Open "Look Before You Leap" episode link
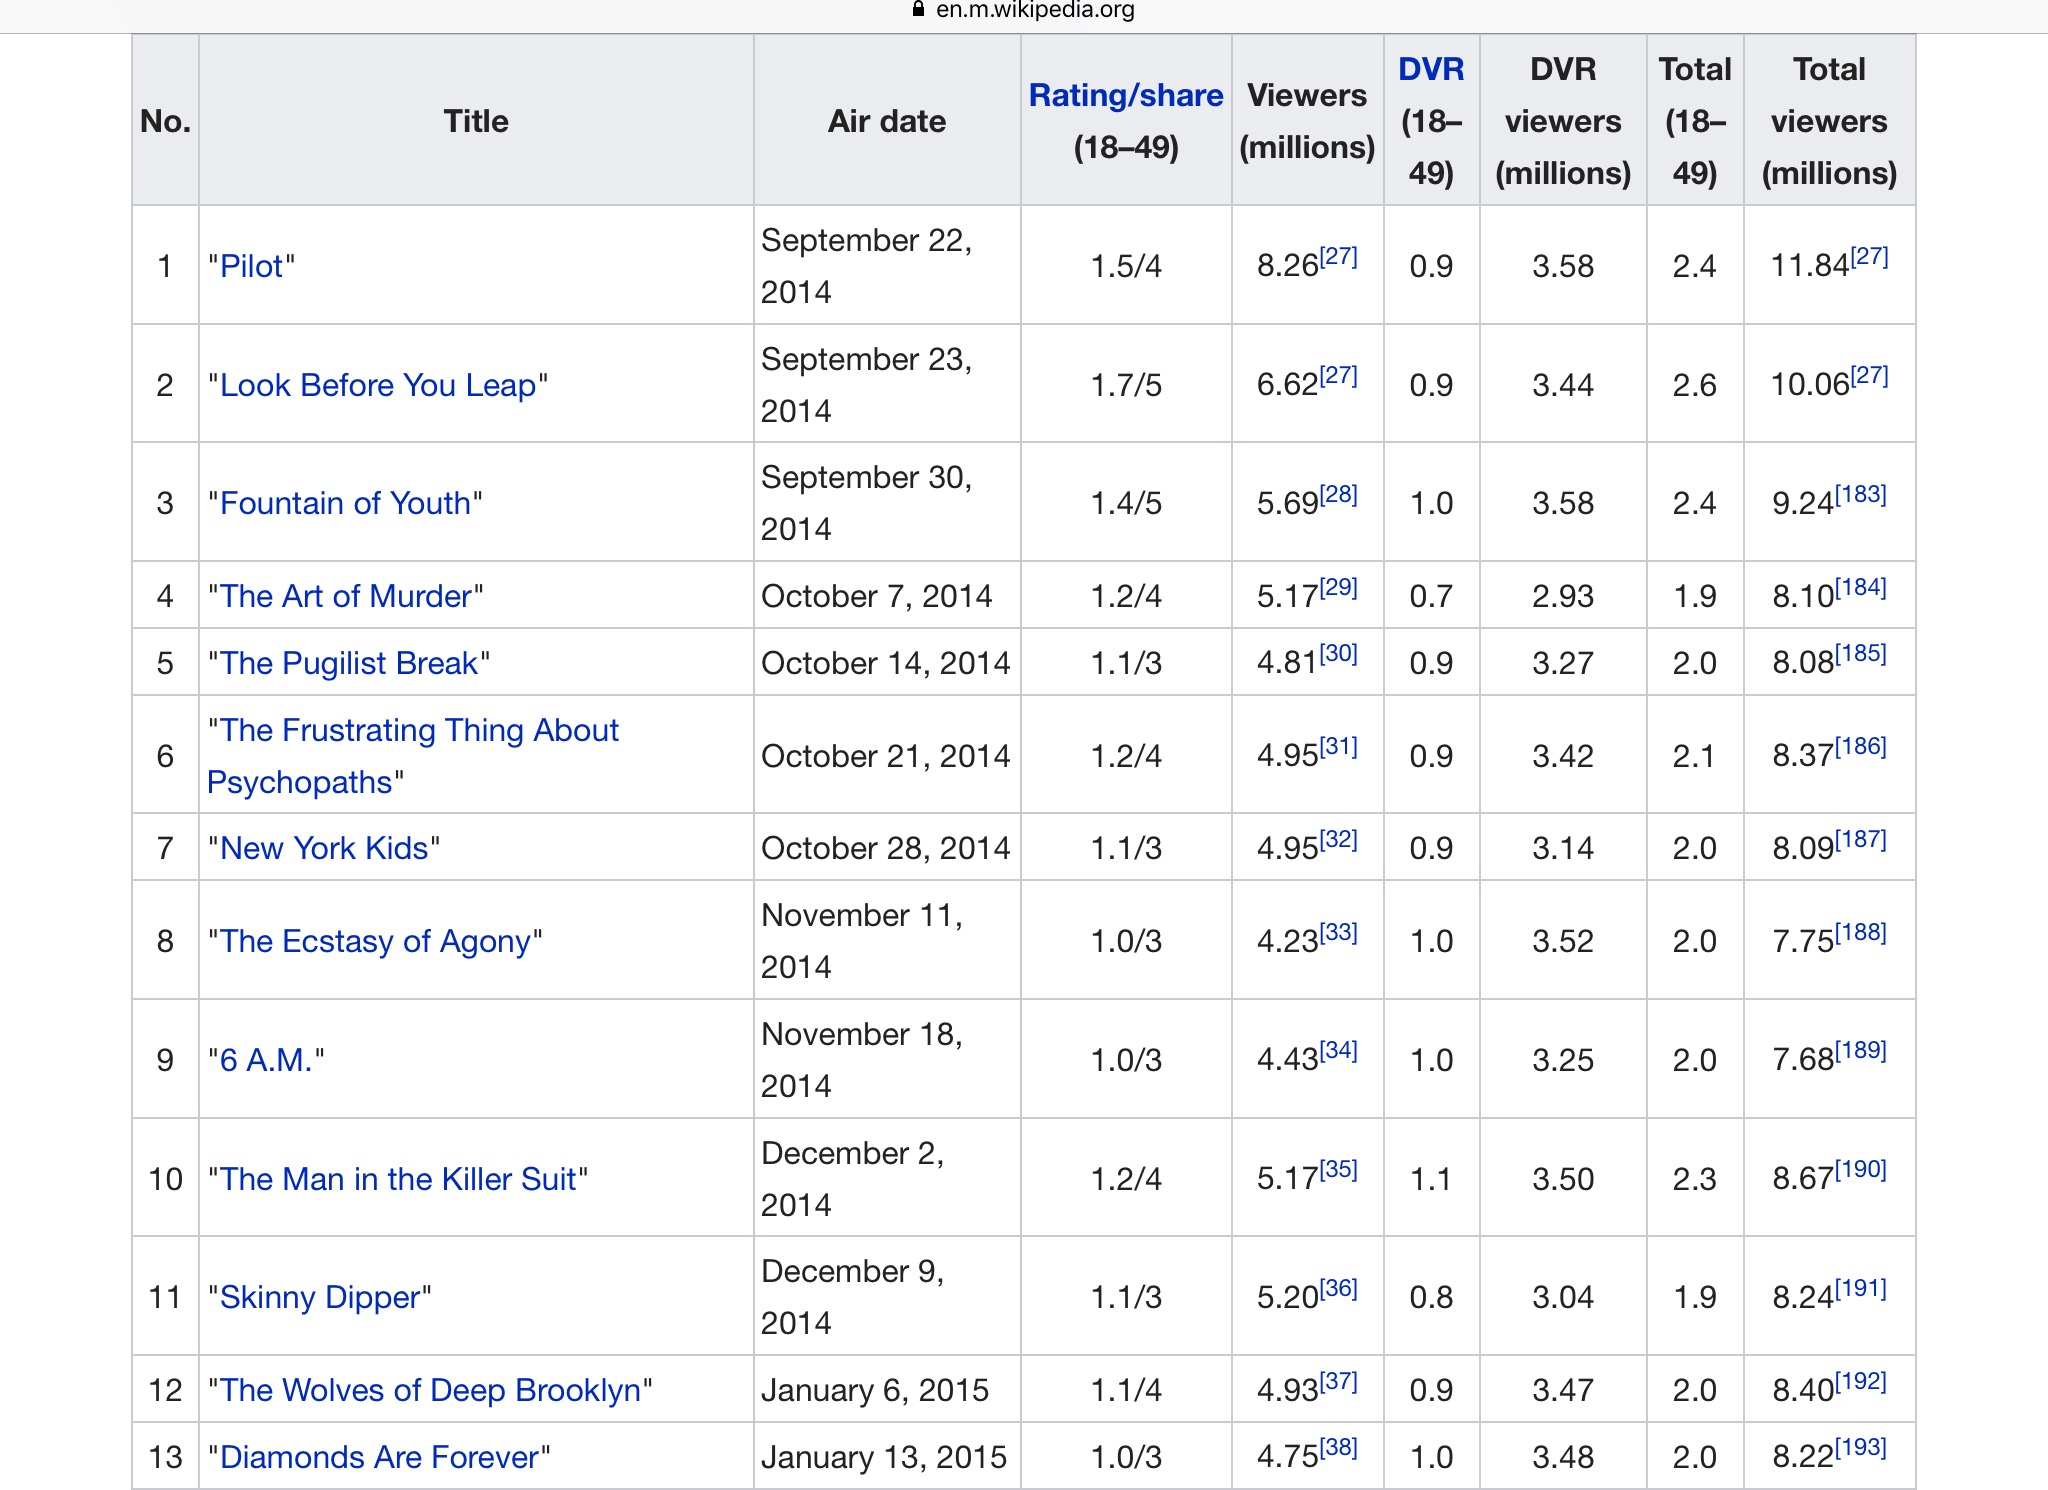The height and width of the screenshot is (1490, 2048). coord(377,385)
